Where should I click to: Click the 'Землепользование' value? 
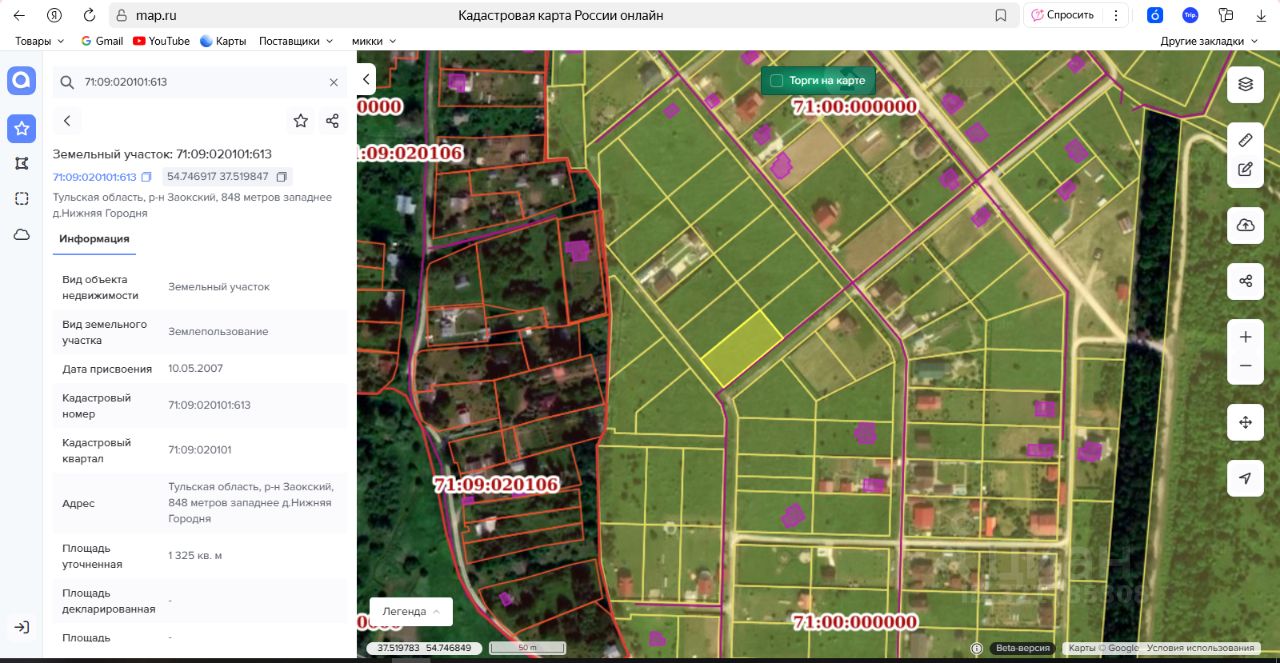(x=218, y=331)
